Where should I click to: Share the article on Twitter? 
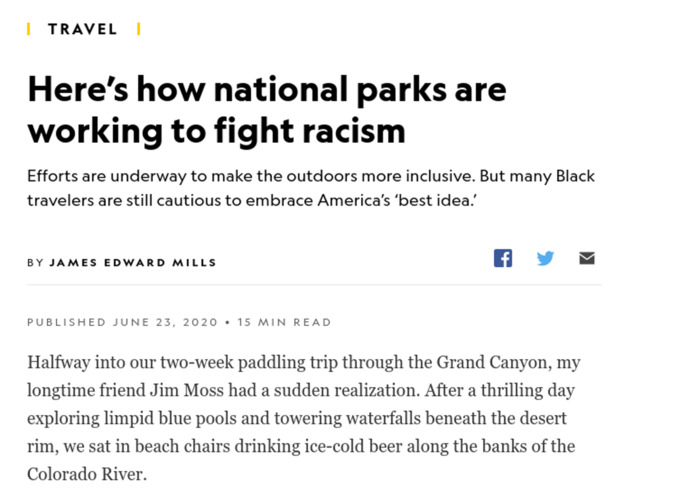pyautogui.click(x=545, y=258)
